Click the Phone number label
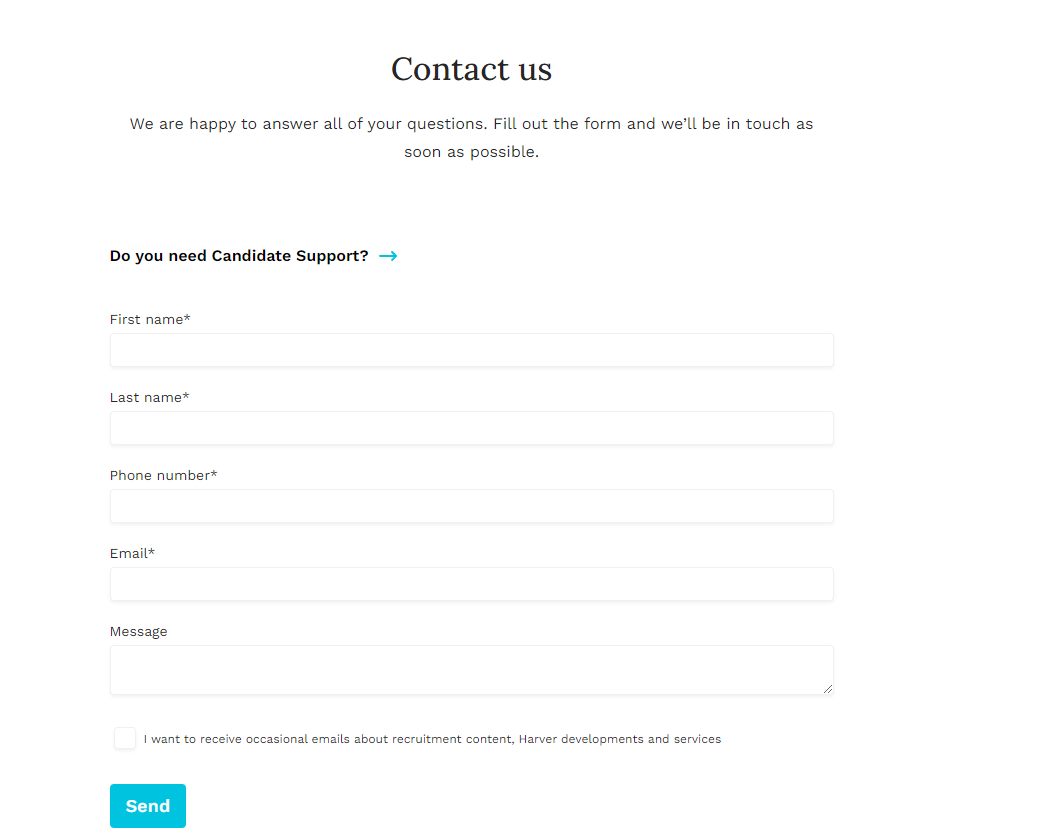The width and height of the screenshot is (1064, 836). click(x=160, y=476)
